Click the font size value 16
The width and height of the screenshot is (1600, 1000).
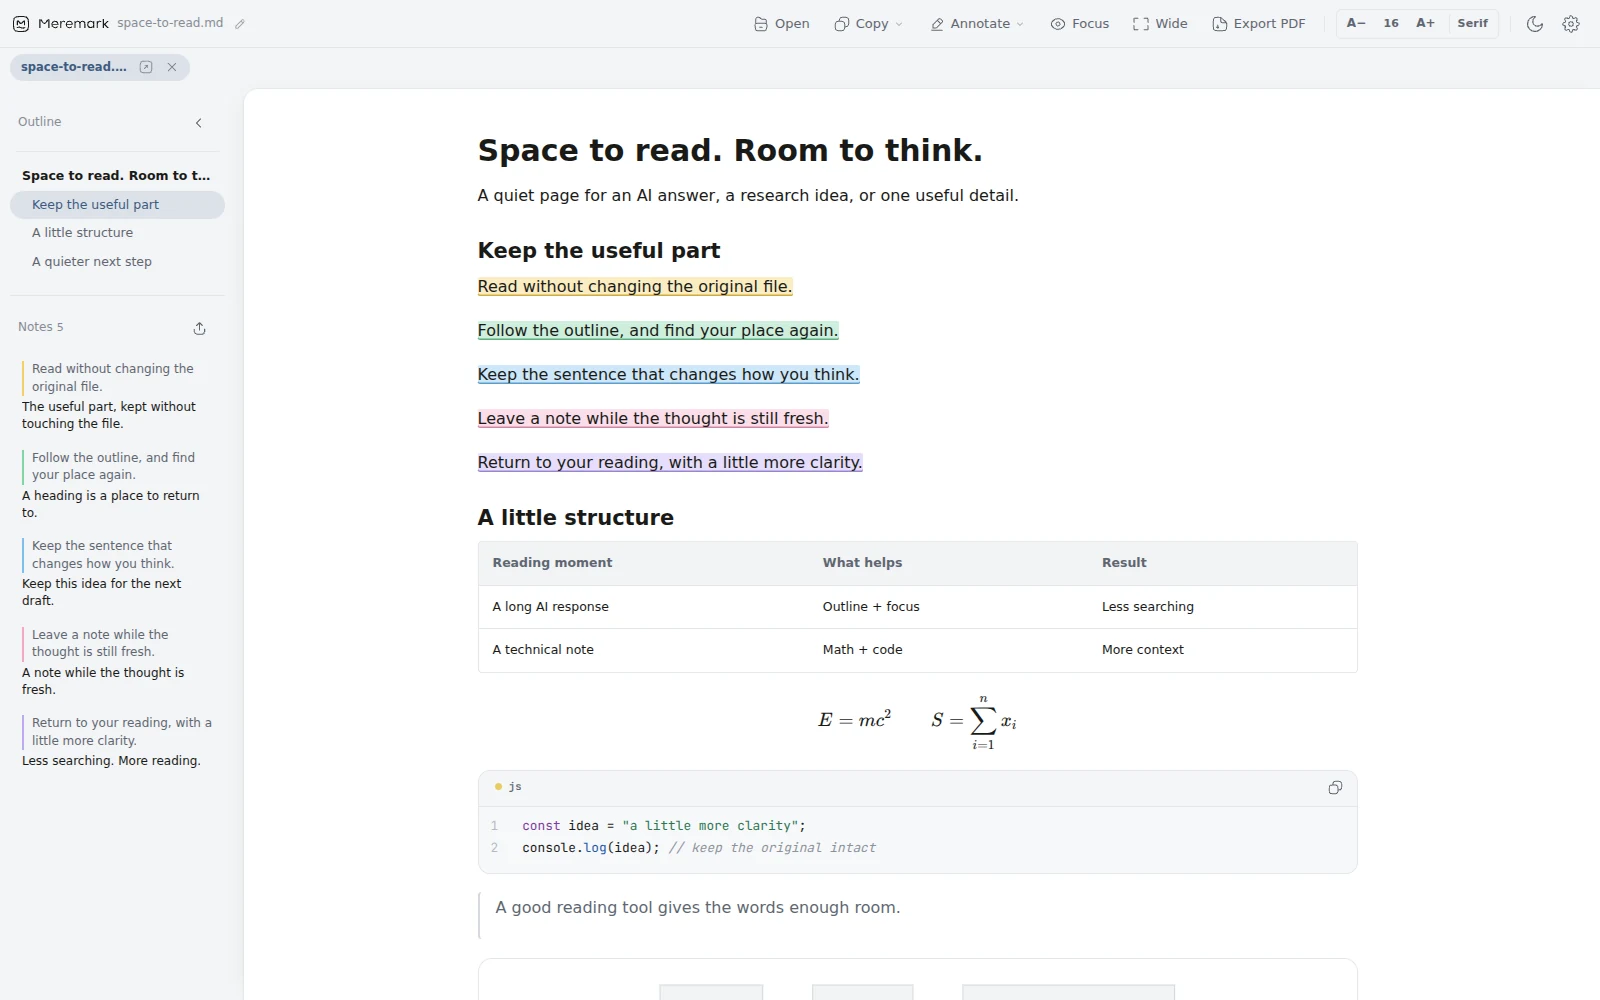click(1391, 23)
